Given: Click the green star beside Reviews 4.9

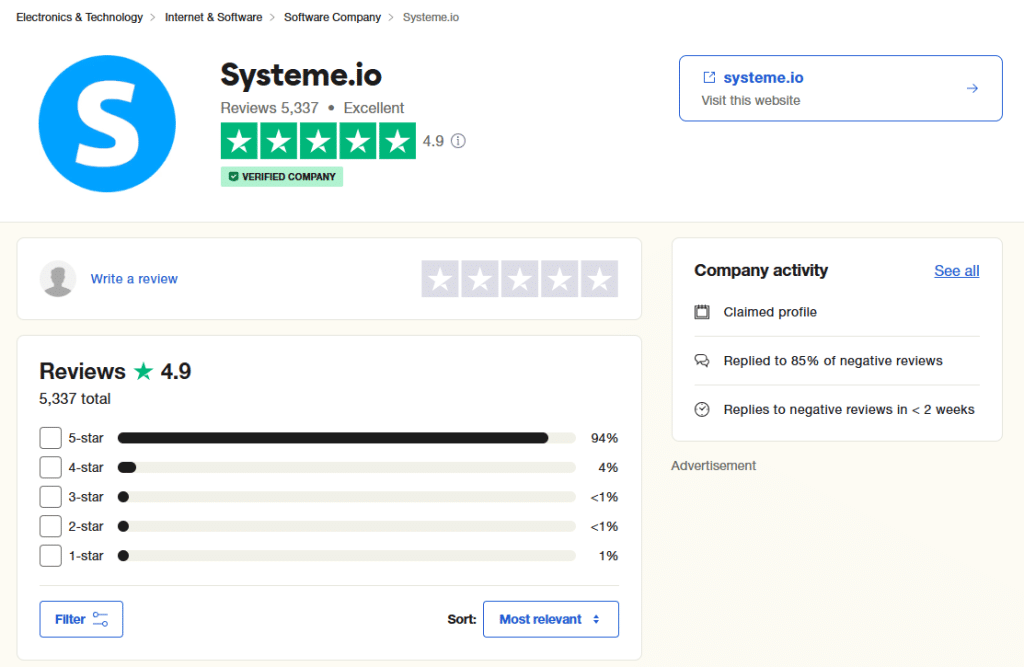Looking at the screenshot, I should pyautogui.click(x=143, y=371).
